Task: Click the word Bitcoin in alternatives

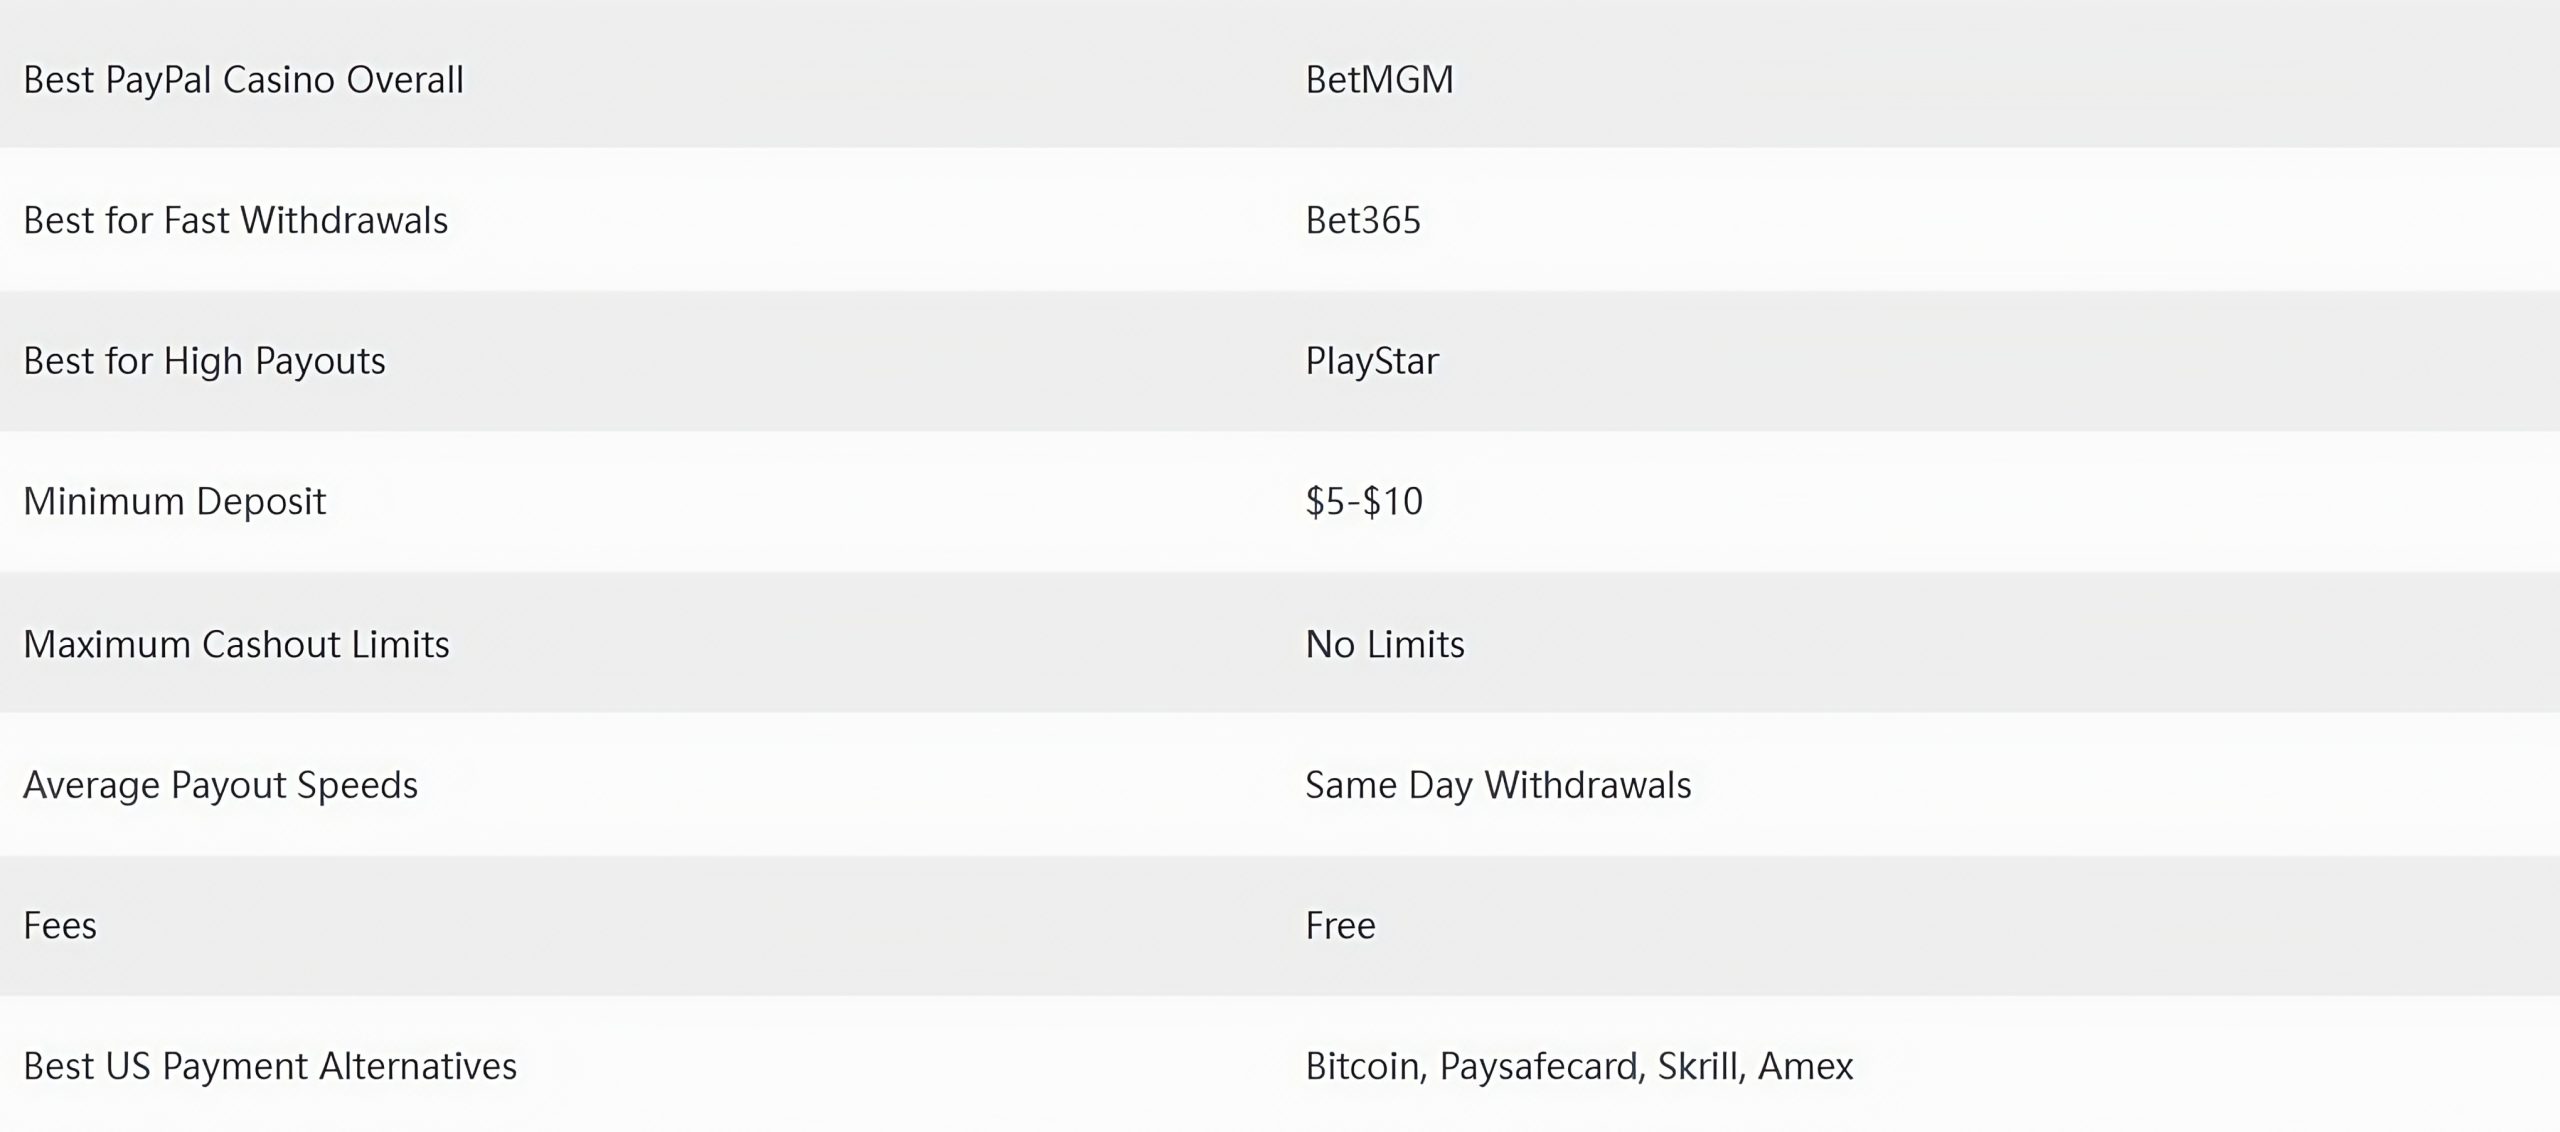Action: click(x=1364, y=1066)
